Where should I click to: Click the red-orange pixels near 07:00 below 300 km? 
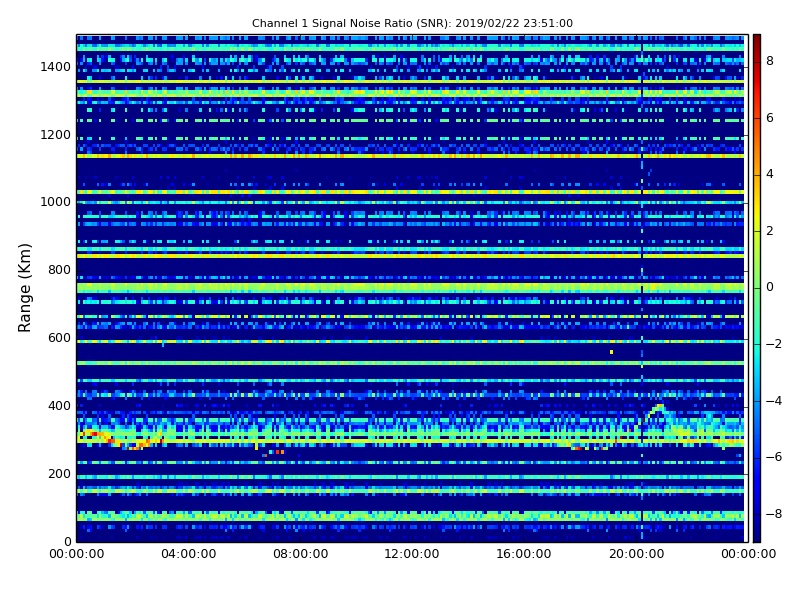(x=279, y=452)
